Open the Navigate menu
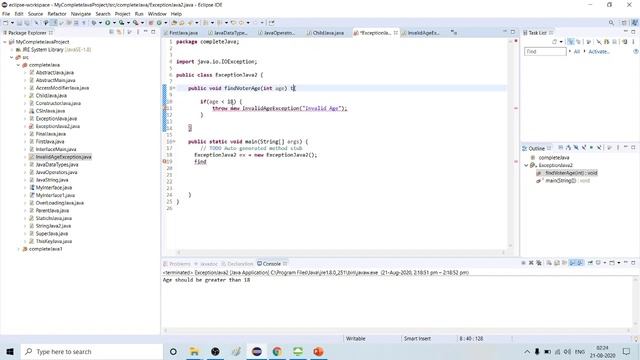The width and height of the screenshot is (640, 360). coord(81,14)
